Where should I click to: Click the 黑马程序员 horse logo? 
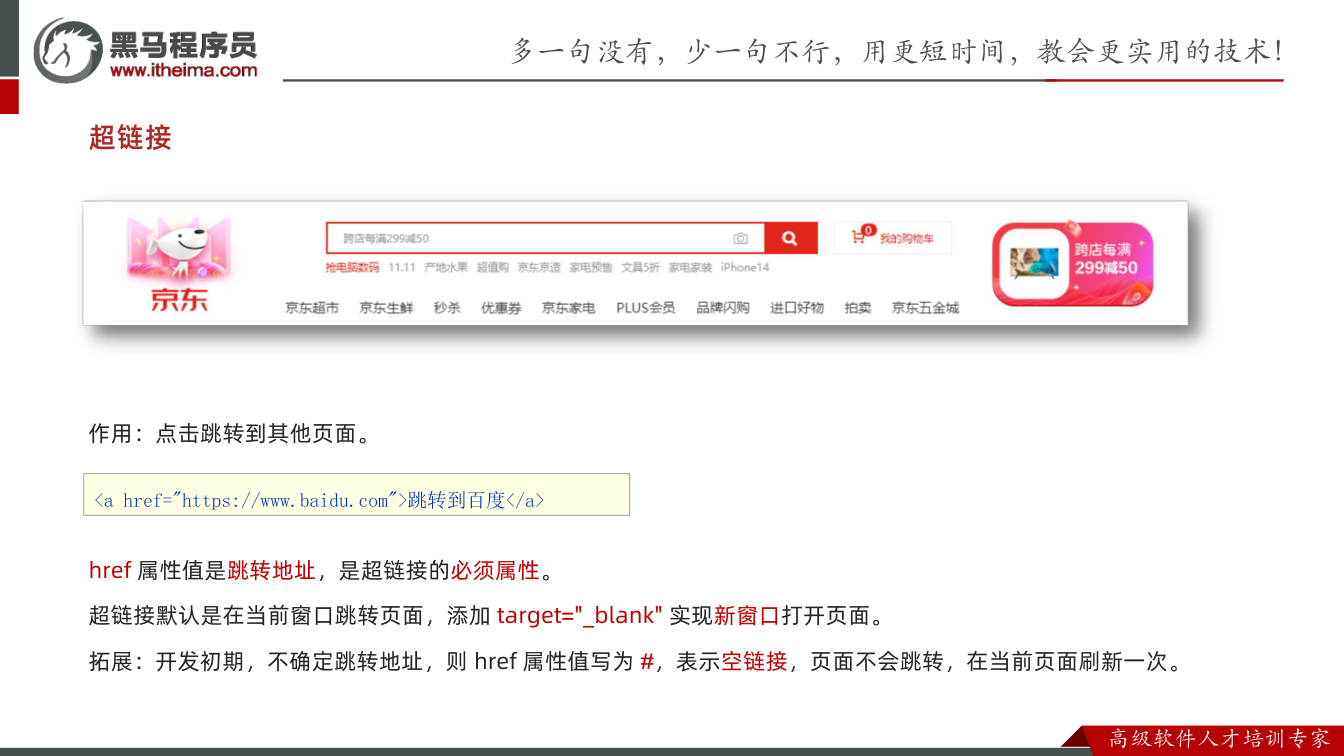(x=68, y=49)
